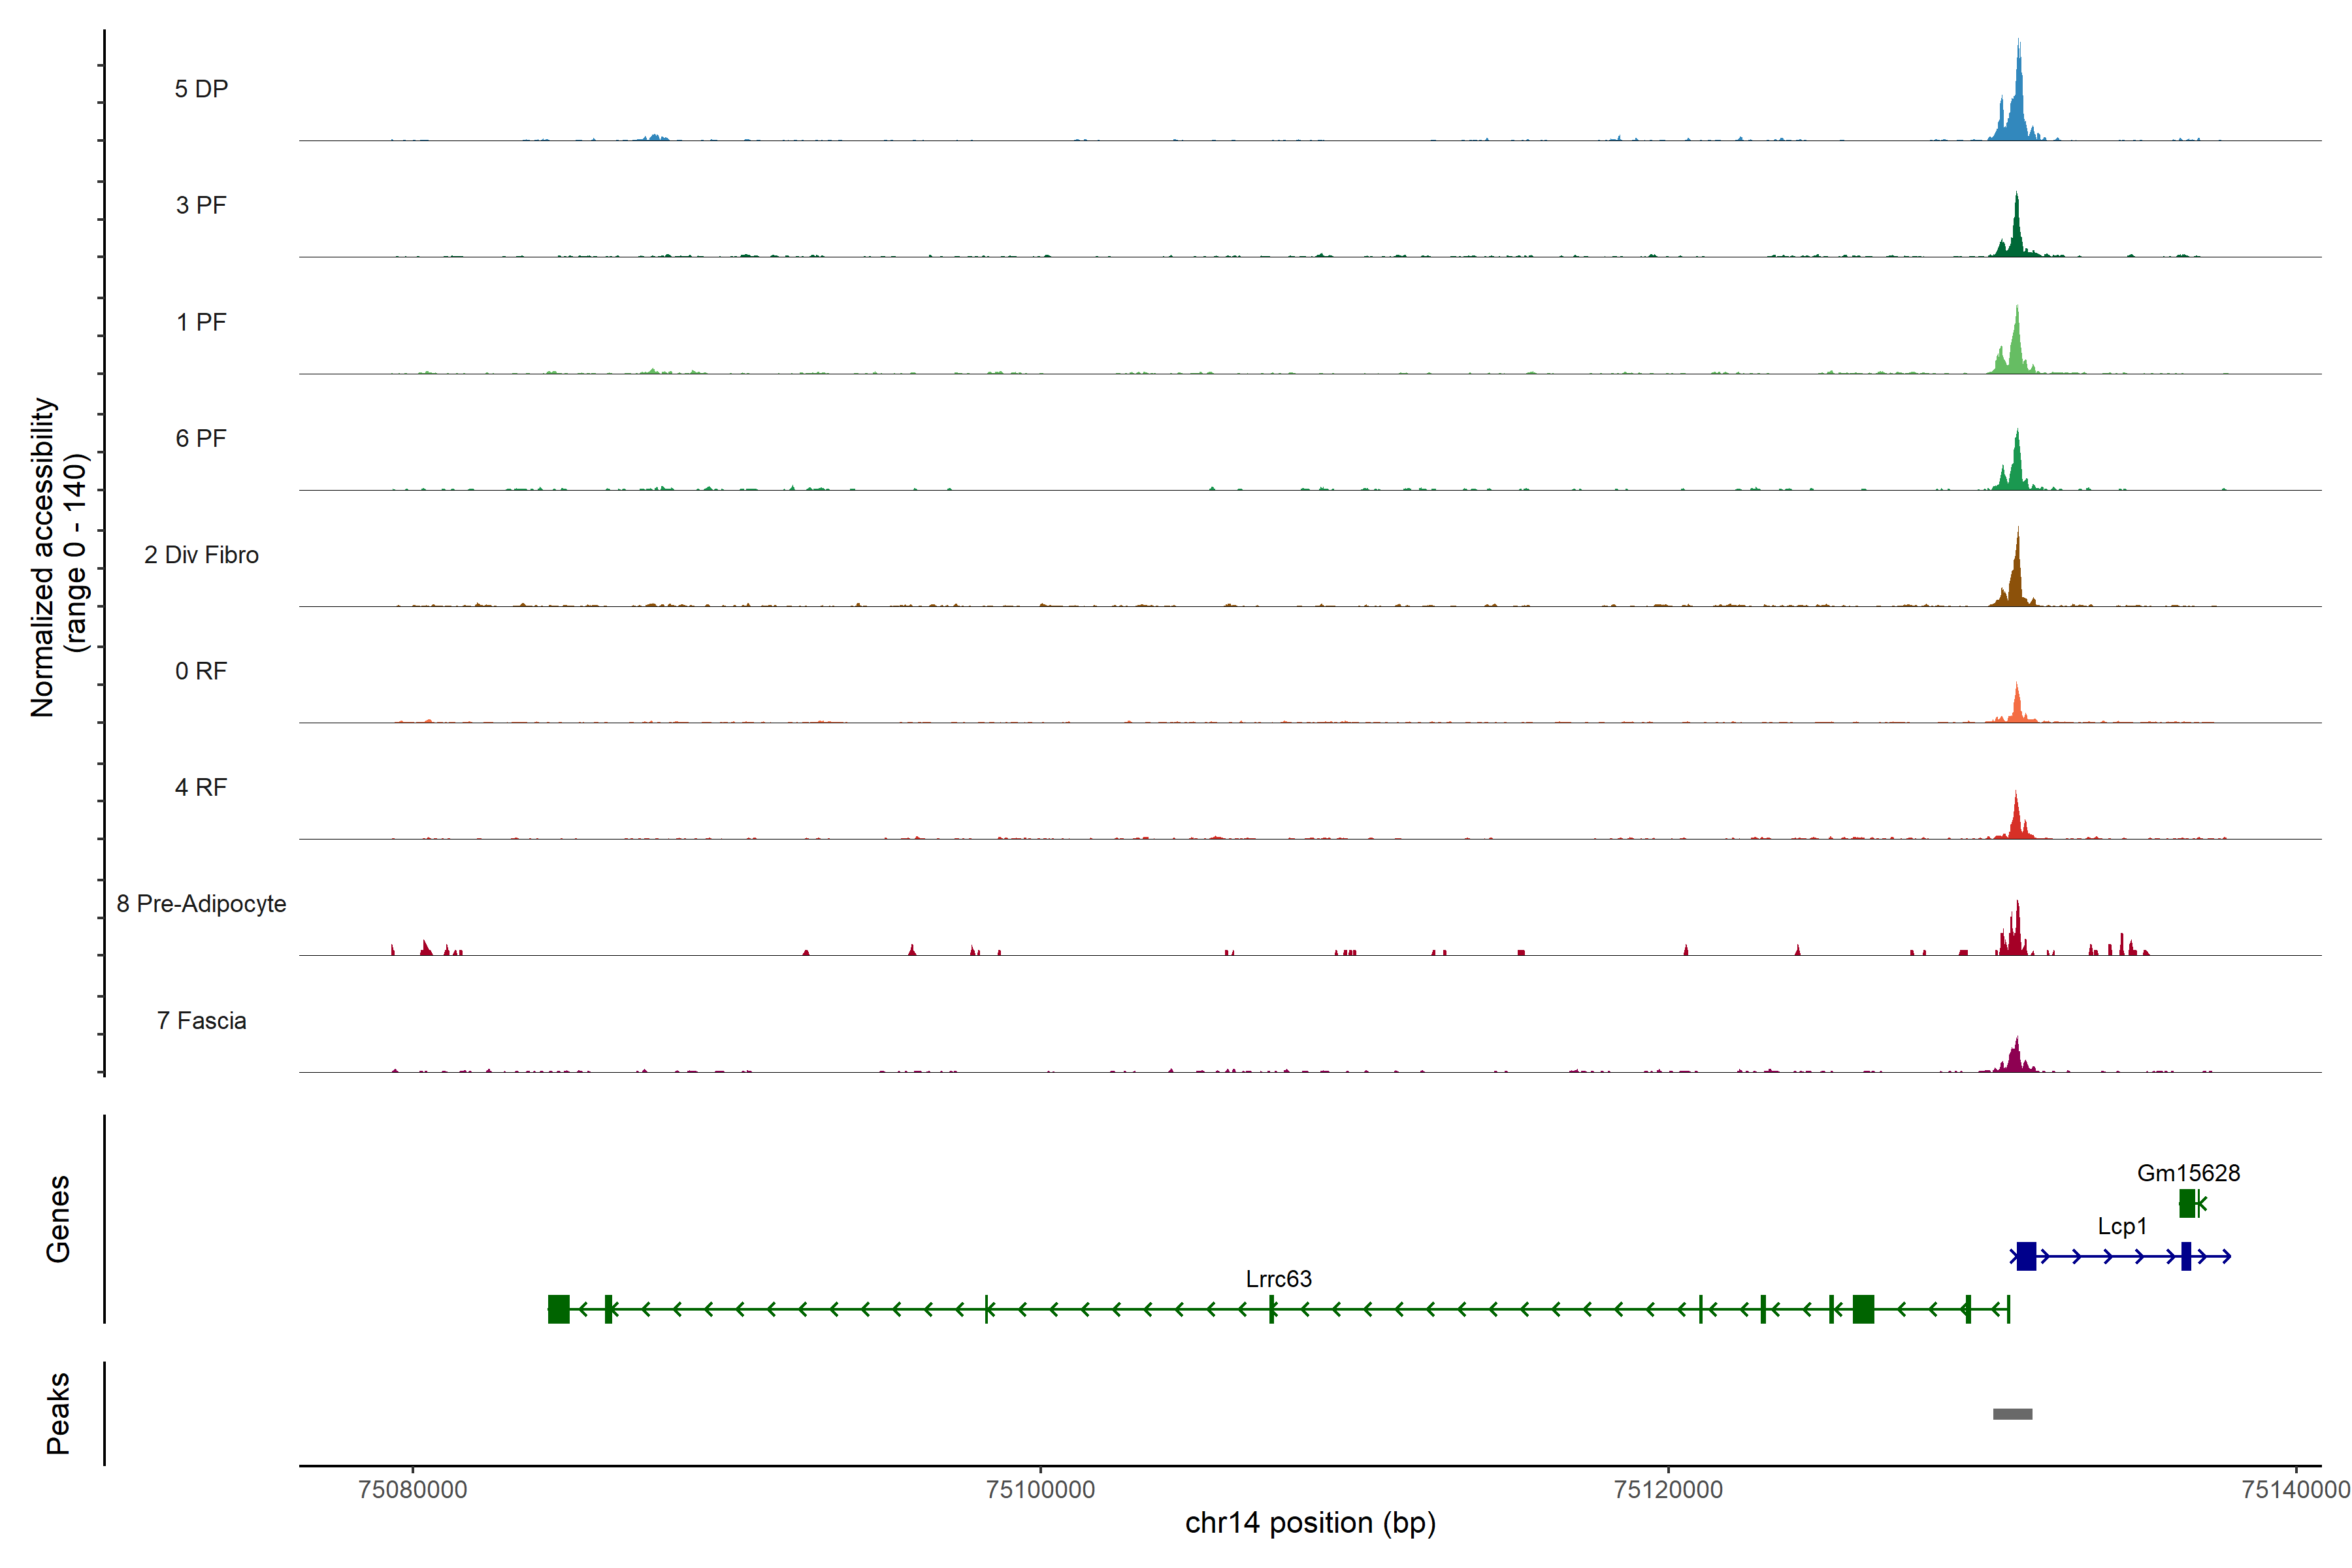Click the leftmost green Lrrc63 exon box

558,1309
